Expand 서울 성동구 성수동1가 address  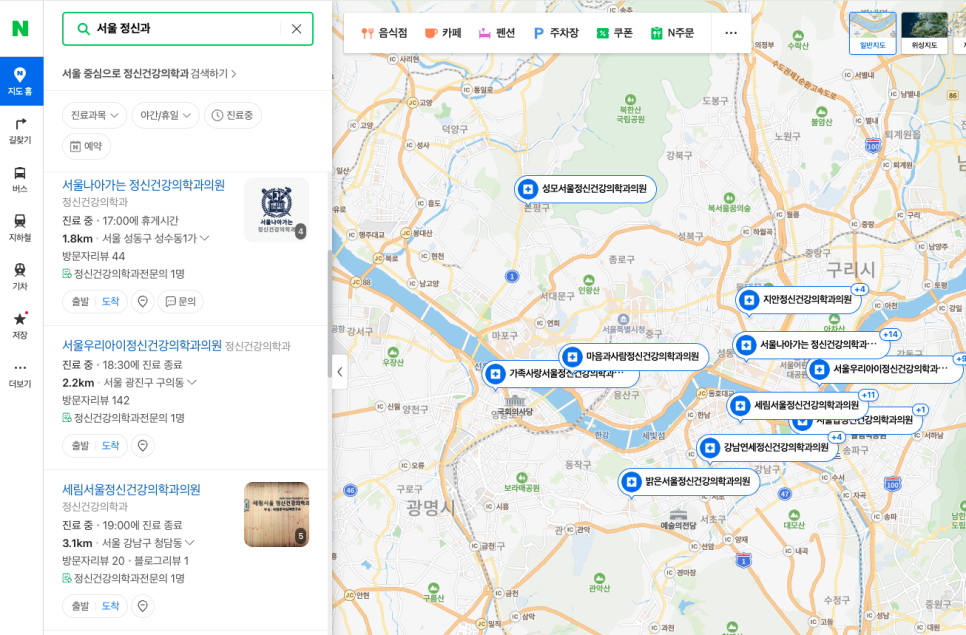tap(155, 238)
